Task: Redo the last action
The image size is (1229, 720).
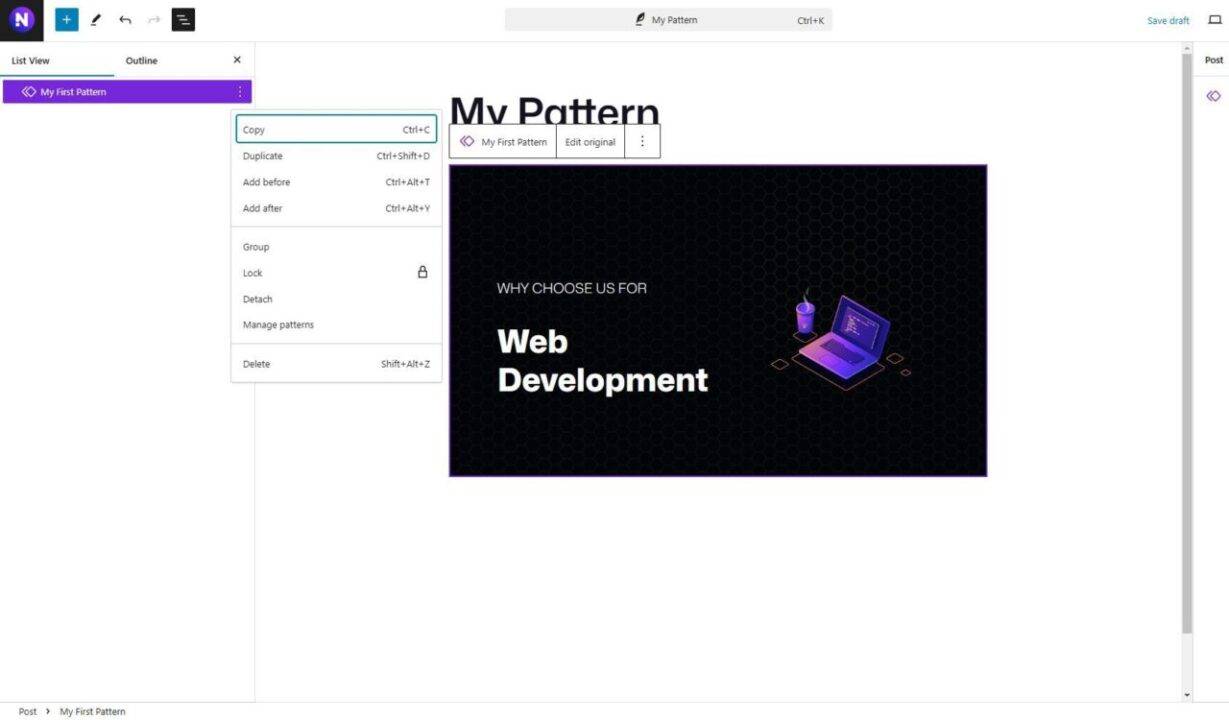Action: tap(152, 19)
